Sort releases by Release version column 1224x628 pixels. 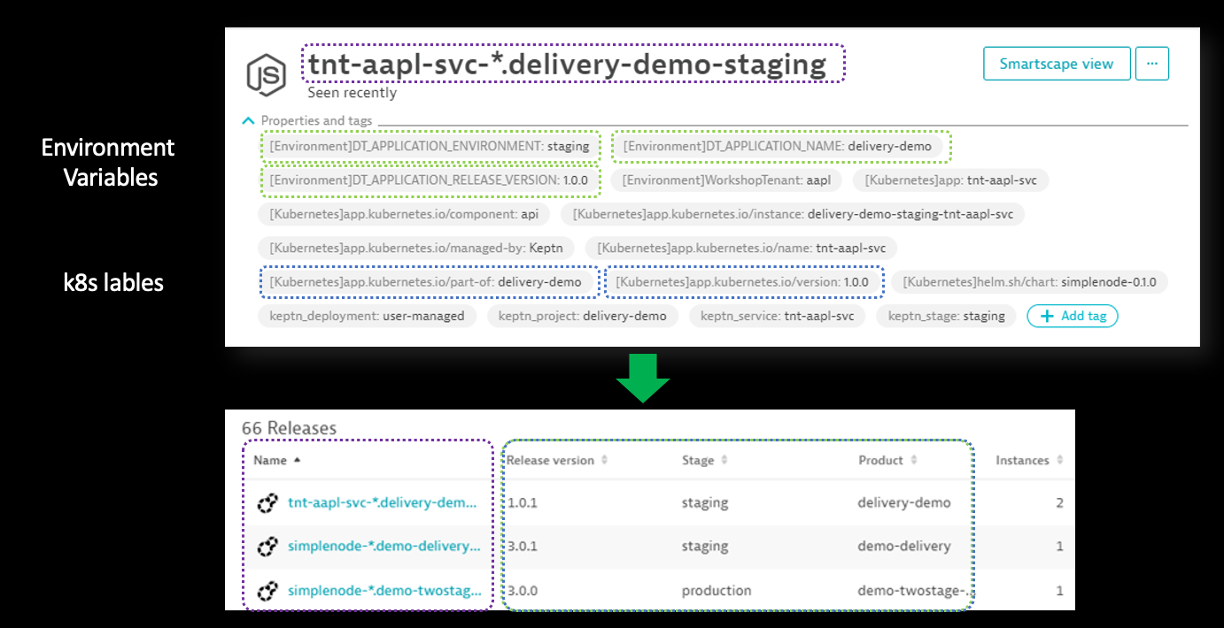coord(557,461)
